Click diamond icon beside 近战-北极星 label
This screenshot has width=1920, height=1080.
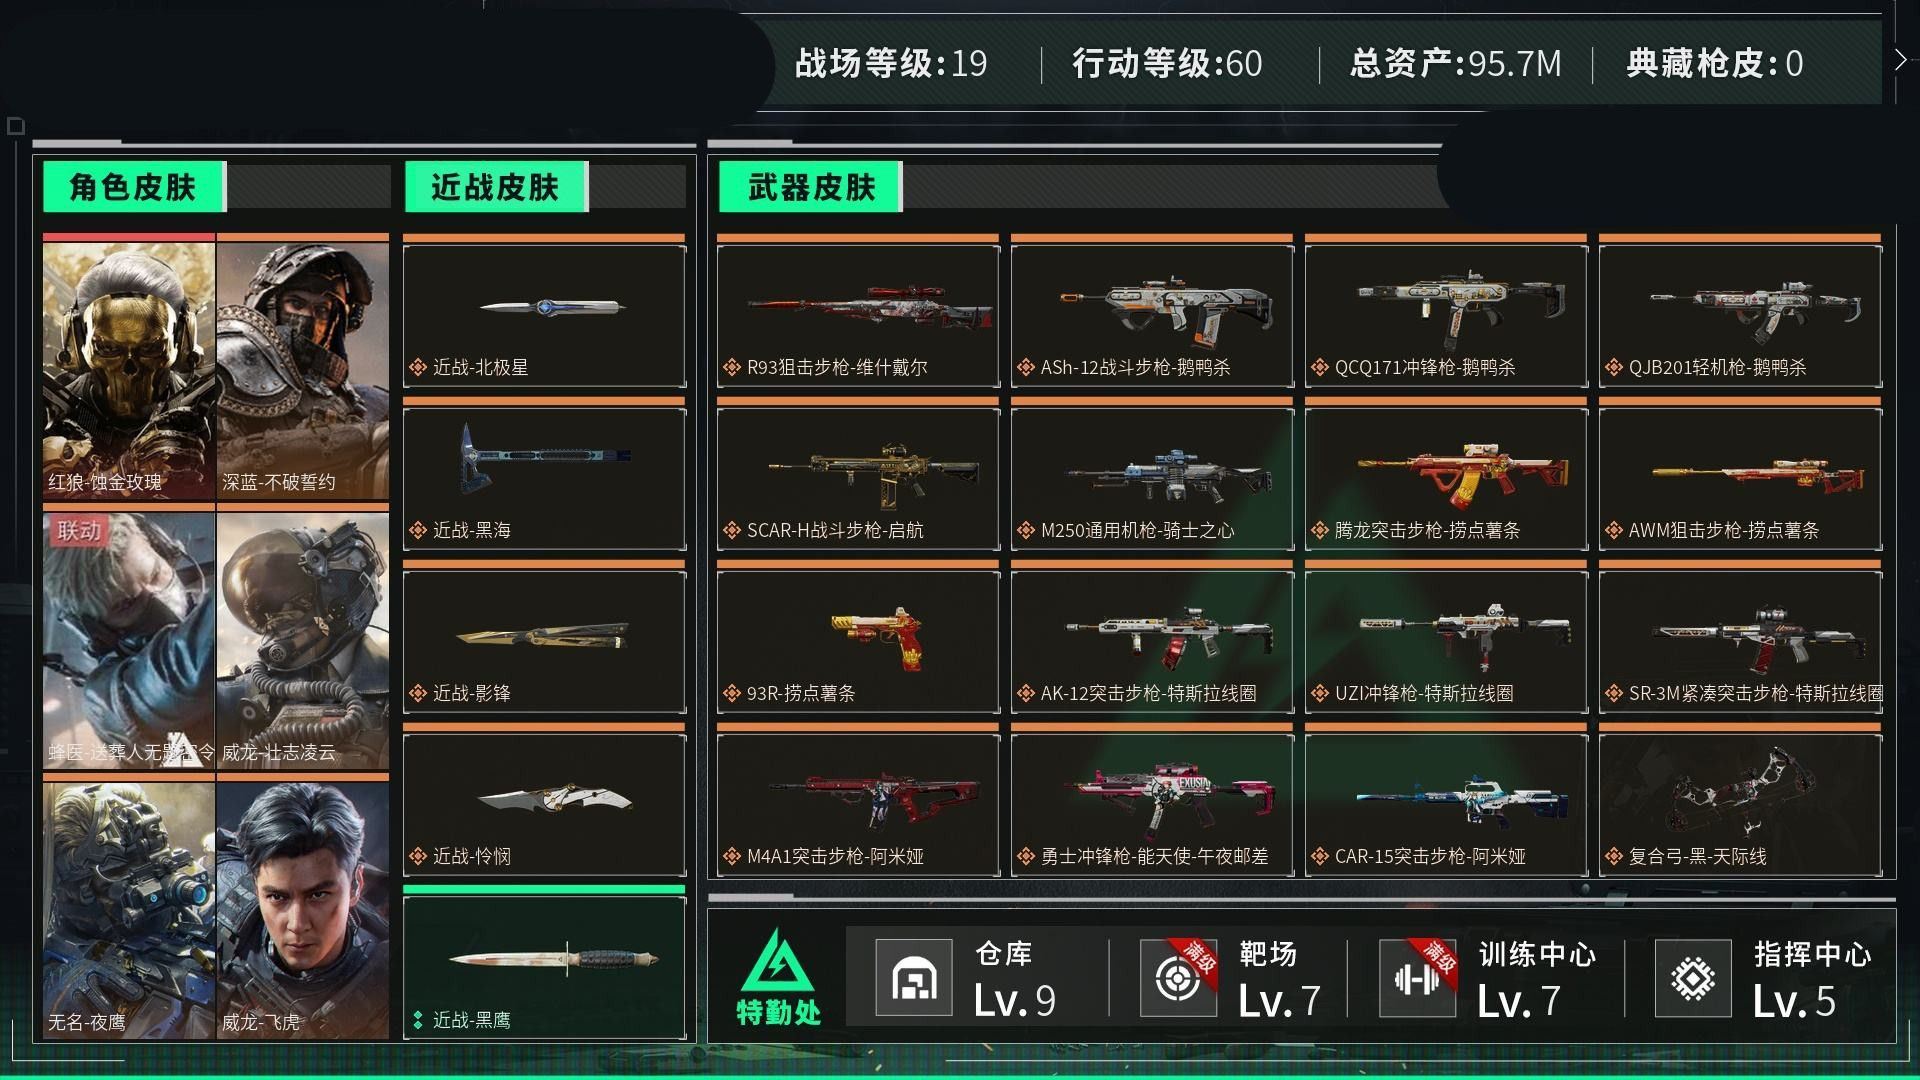(418, 367)
